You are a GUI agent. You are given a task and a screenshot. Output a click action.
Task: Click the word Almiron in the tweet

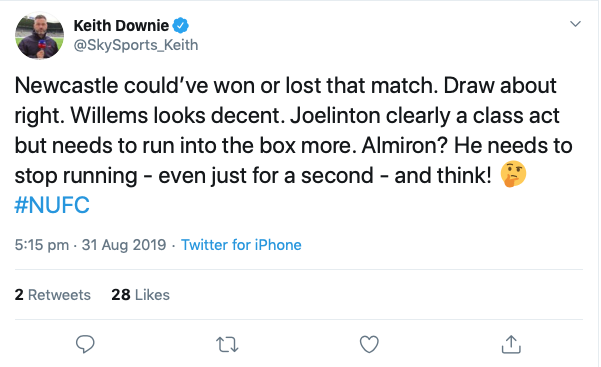(x=404, y=145)
